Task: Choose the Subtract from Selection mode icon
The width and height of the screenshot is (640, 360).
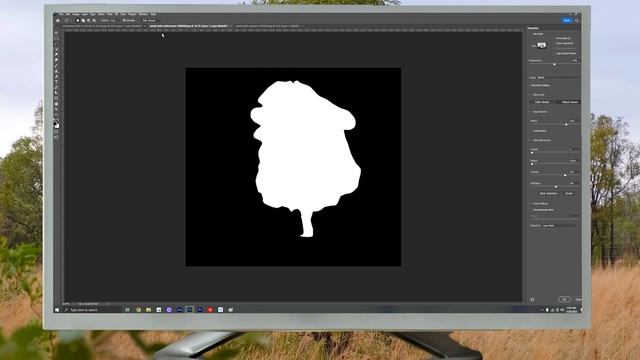Action: click(x=89, y=20)
